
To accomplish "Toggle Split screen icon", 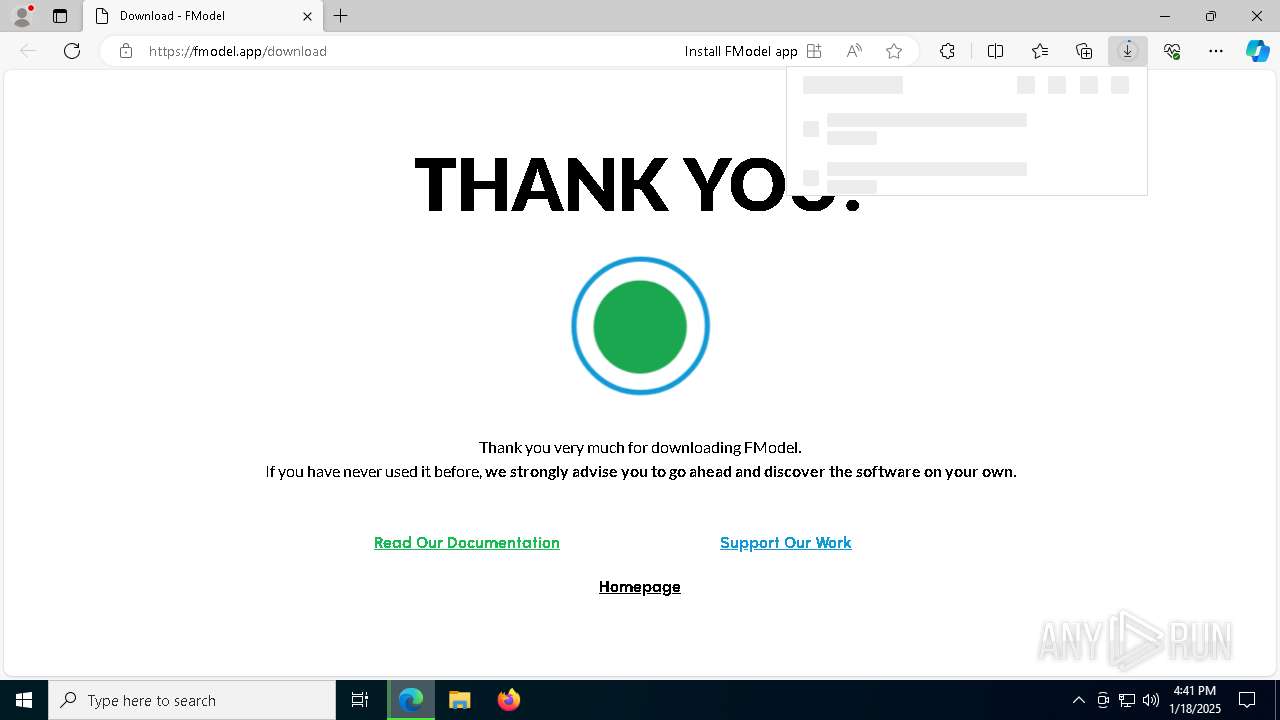I will [995, 51].
